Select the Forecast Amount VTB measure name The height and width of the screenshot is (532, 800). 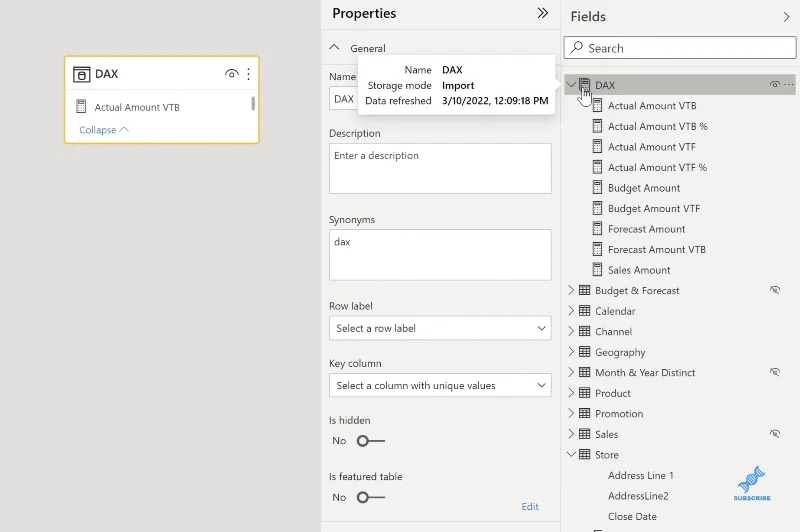tap(657, 249)
